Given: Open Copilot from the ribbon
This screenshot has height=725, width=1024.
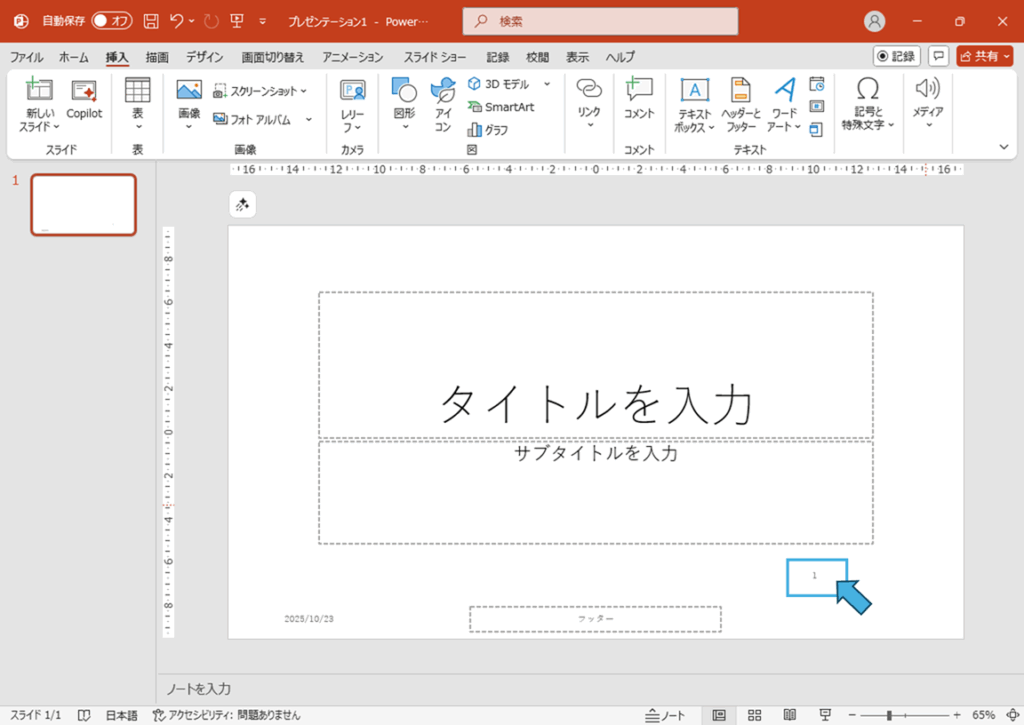Looking at the screenshot, I should tap(84, 100).
